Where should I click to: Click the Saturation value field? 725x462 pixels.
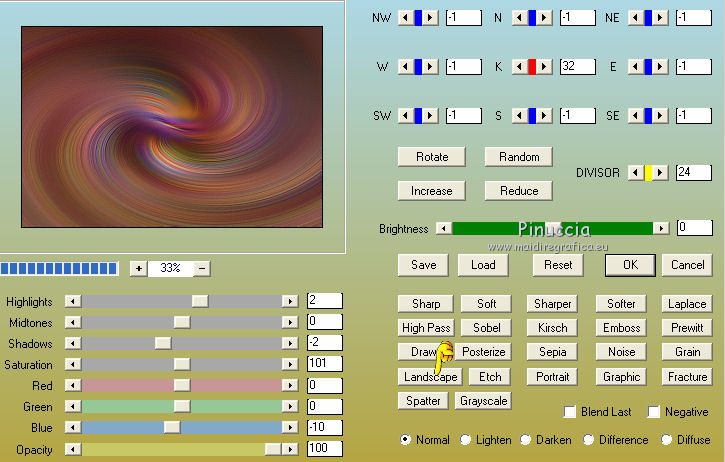[x=325, y=363]
